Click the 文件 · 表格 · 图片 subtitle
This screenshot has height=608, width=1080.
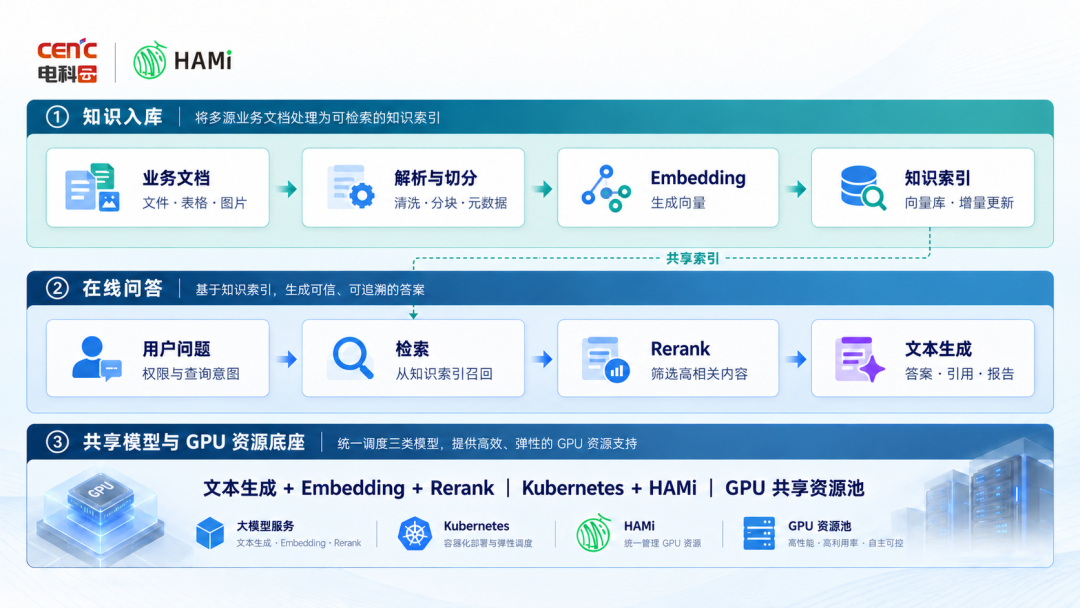pos(194,203)
